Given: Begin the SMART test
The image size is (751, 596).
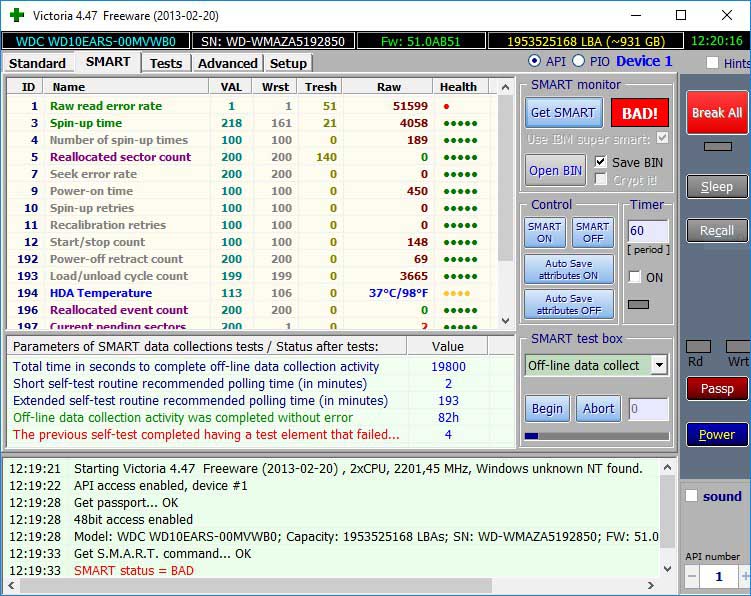Looking at the screenshot, I should [x=547, y=409].
